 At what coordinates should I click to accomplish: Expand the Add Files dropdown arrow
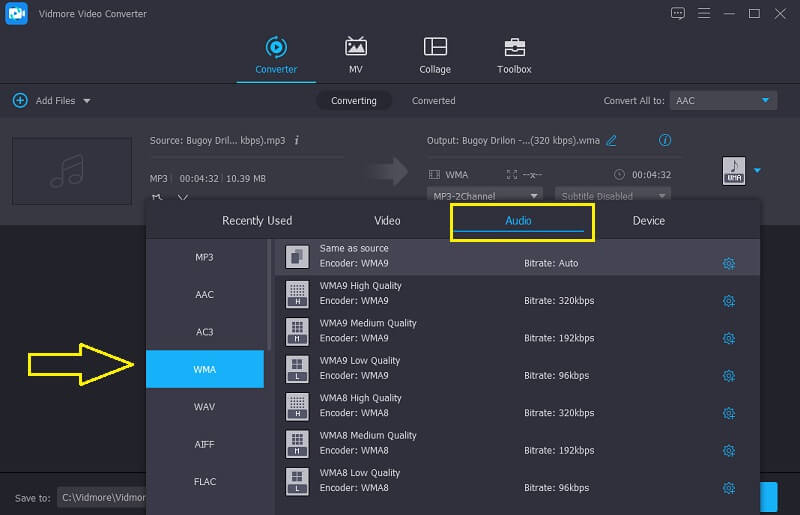coord(87,101)
